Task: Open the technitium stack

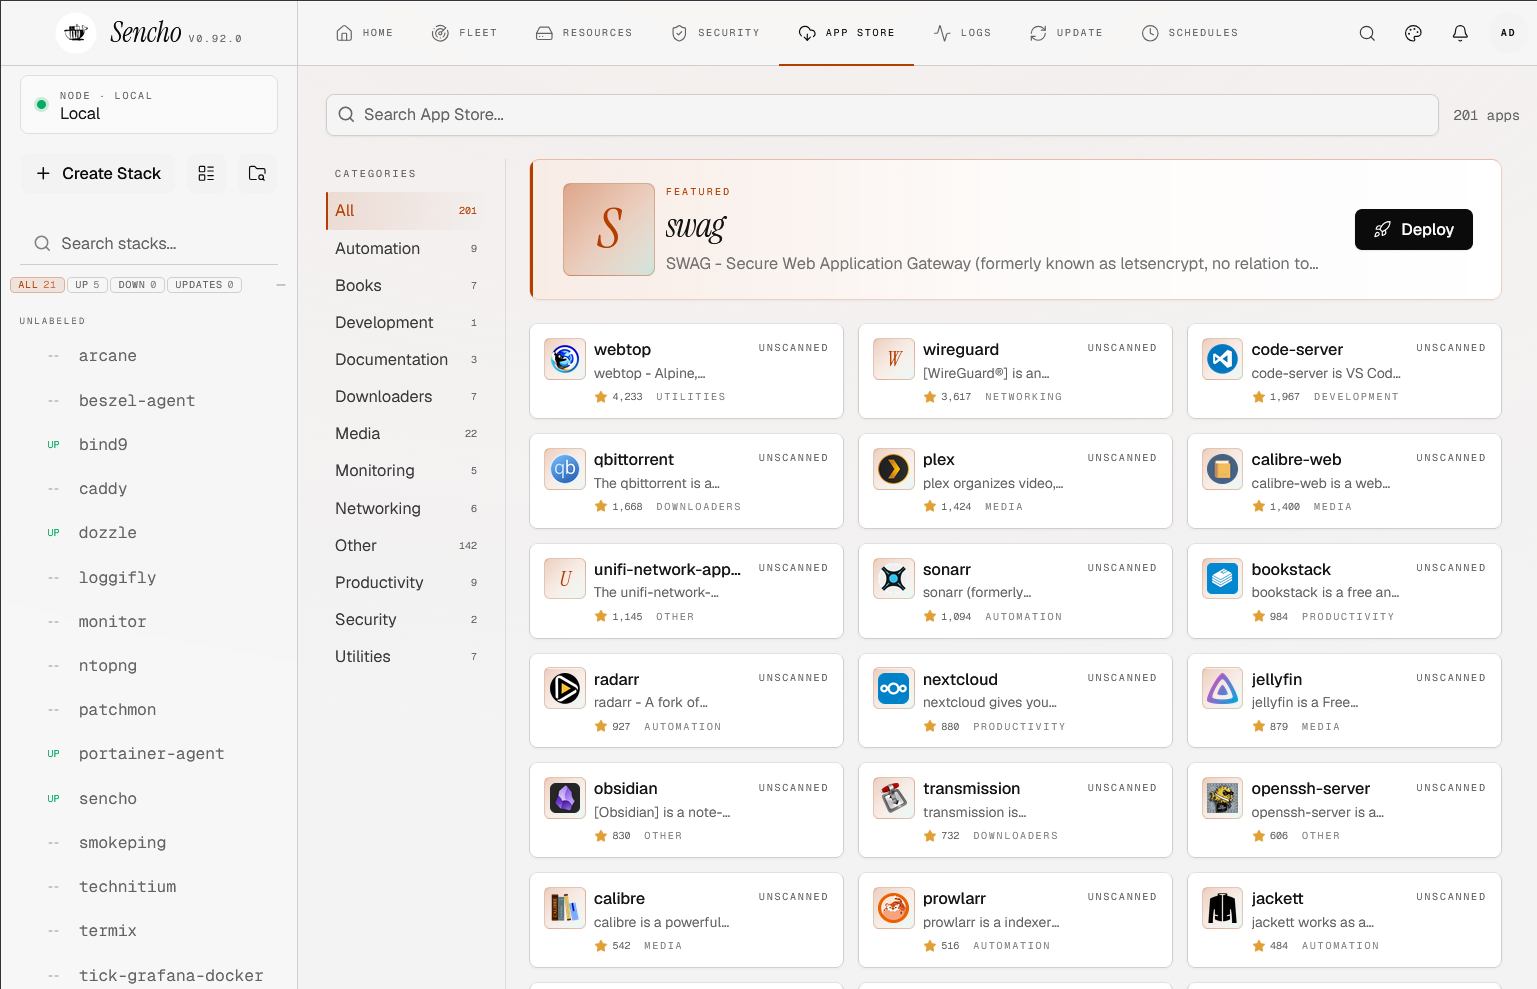Action: [149, 887]
